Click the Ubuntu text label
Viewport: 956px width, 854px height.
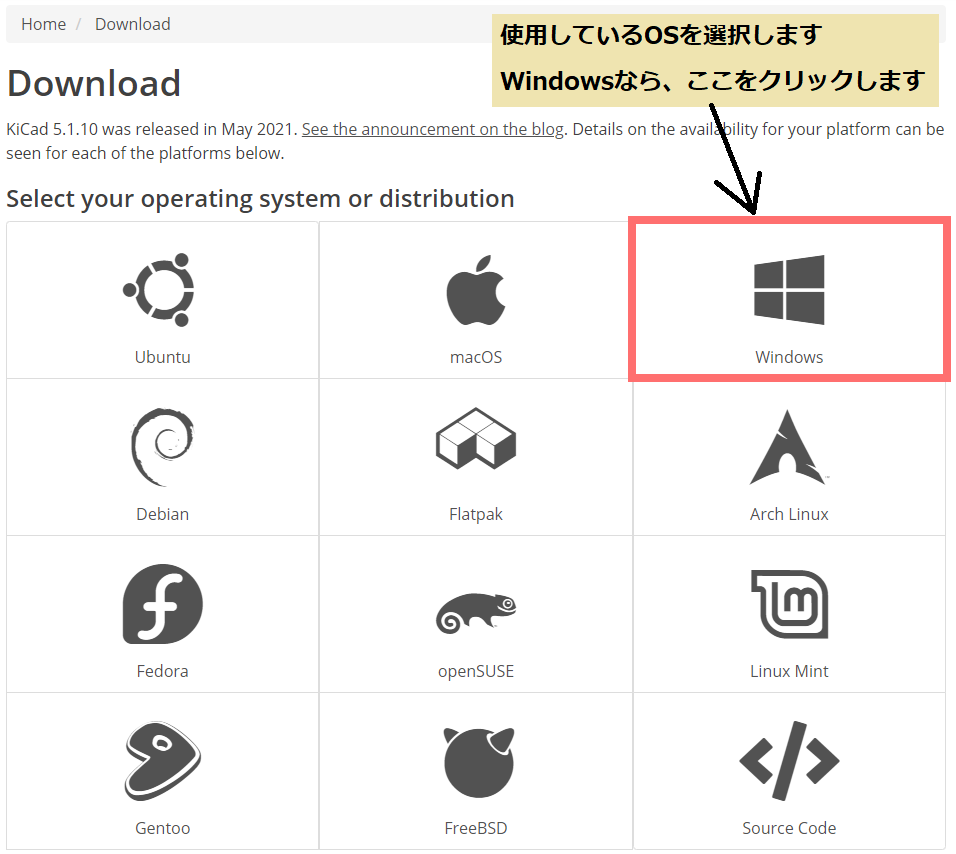click(163, 357)
